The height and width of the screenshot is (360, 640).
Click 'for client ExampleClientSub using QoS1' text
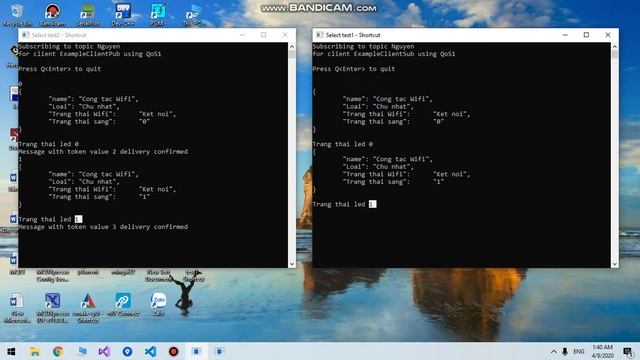pyautogui.click(x=384, y=54)
